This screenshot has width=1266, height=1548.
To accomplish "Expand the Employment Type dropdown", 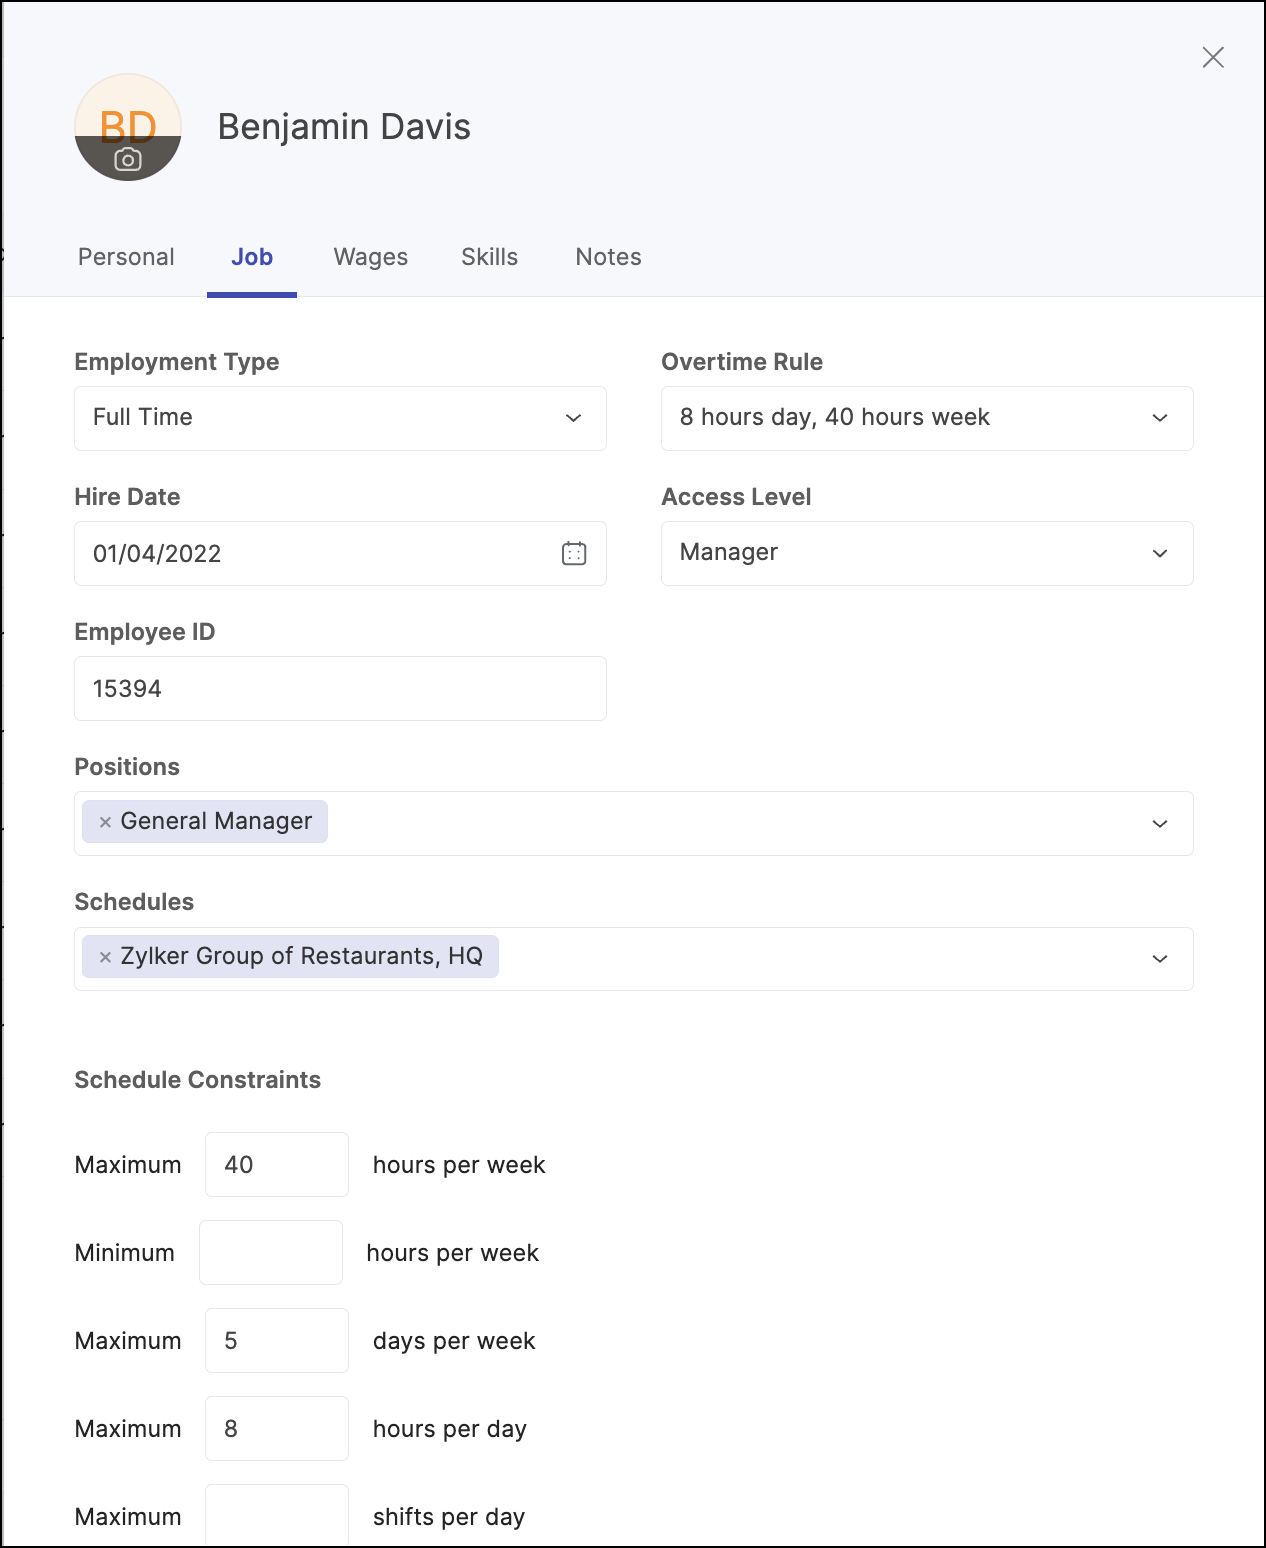I will click(340, 418).
